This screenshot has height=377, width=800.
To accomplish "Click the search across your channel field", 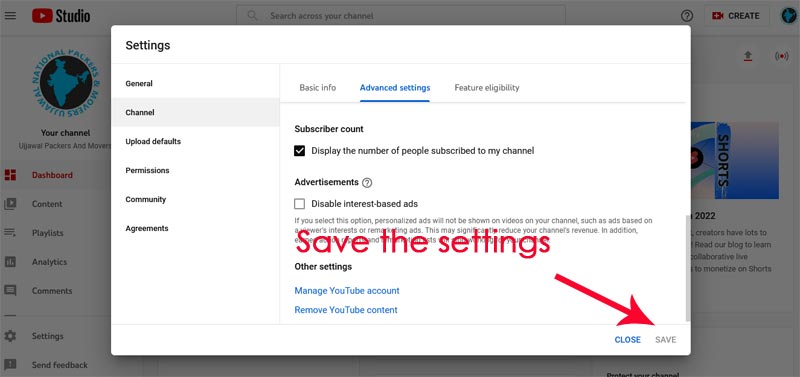I will click(x=401, y=16).
